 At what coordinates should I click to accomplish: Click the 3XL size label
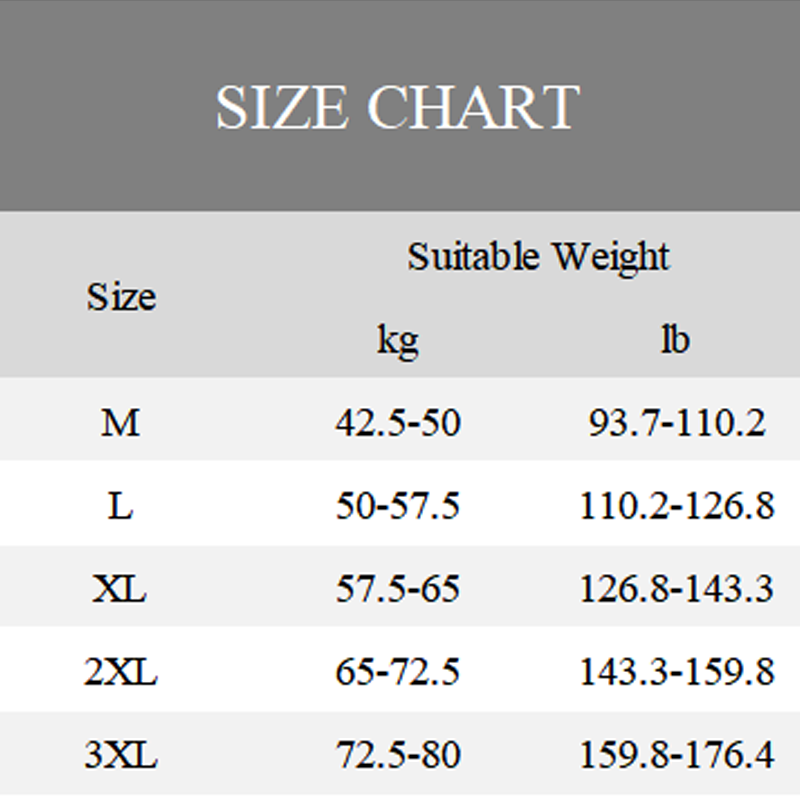pos(120,755)
